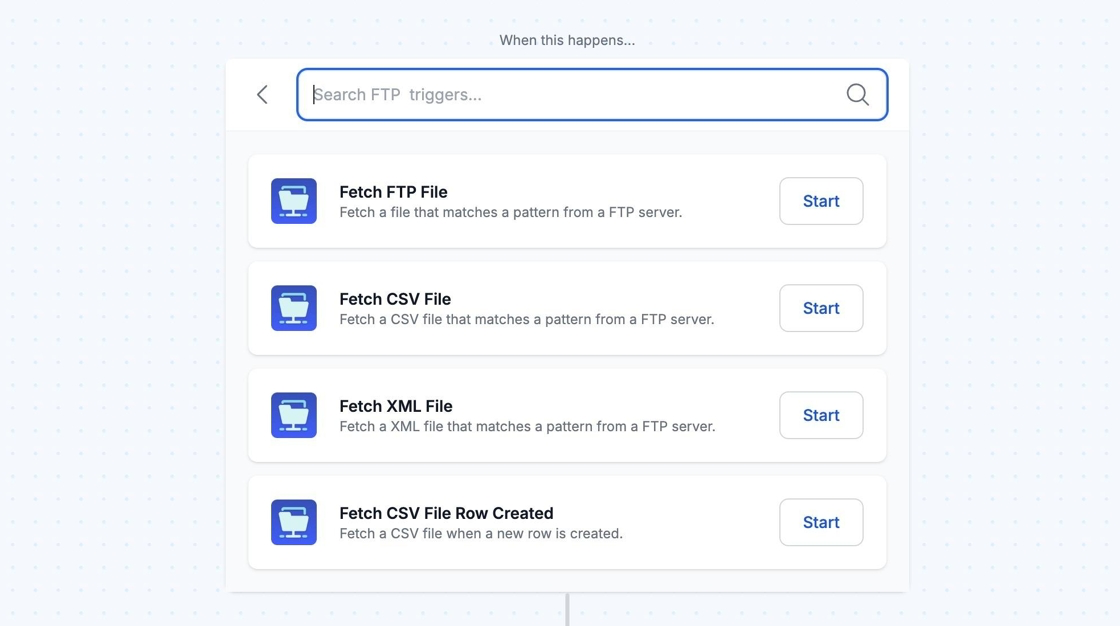Screen dimensions: 1120x626
Task: Click the Fetch CSV File Row Created icon
Action: [x=294, y=522]
